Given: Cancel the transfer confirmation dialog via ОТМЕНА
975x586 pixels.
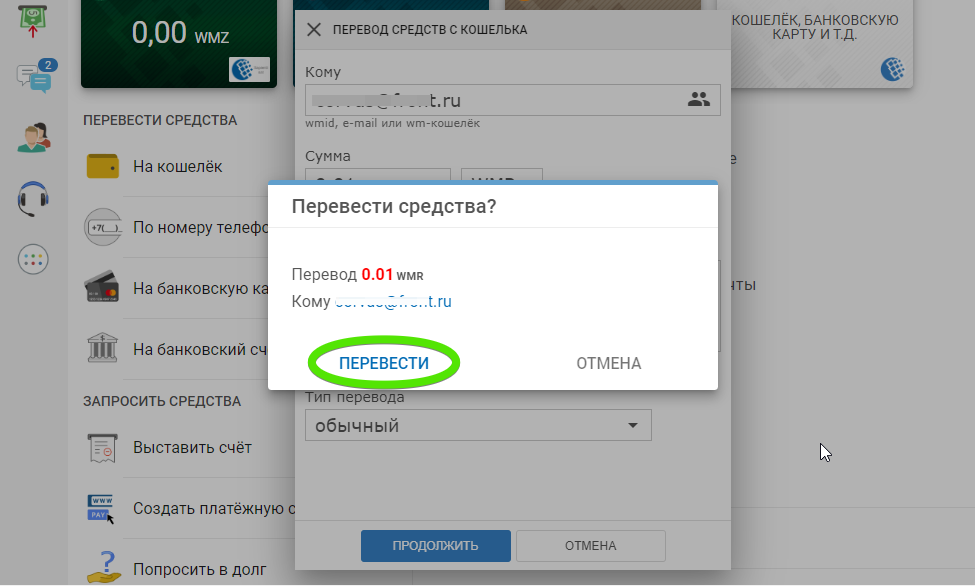Looking at the screenshot, I should (608, 363).
